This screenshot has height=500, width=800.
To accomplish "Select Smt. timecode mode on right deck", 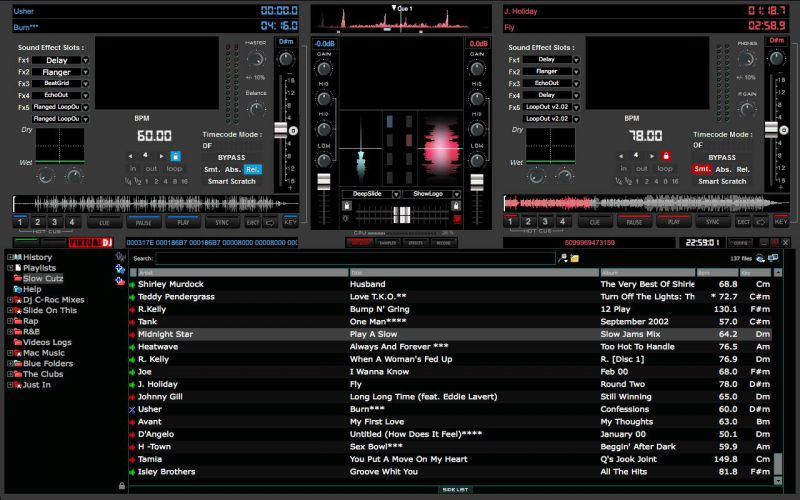I will click(x=702, y=169).
